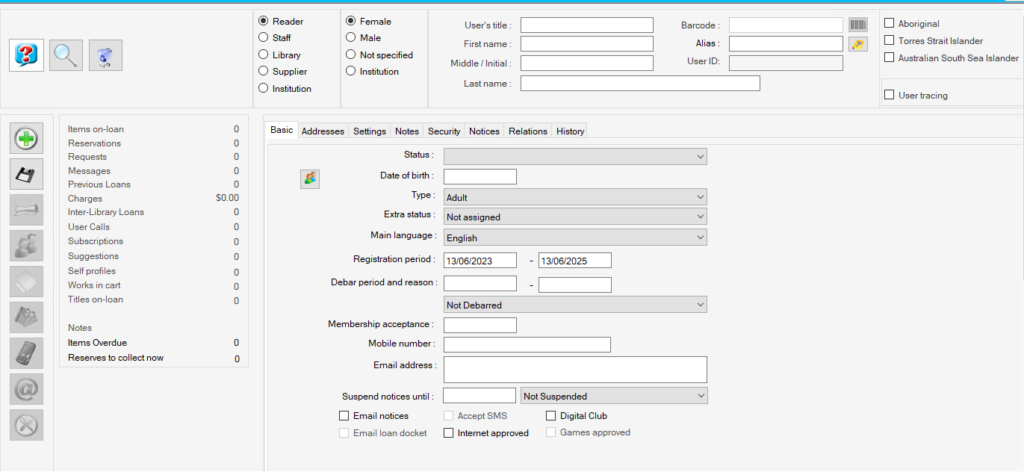
Task: Click the First name input field
Action: tap(587, 44)
